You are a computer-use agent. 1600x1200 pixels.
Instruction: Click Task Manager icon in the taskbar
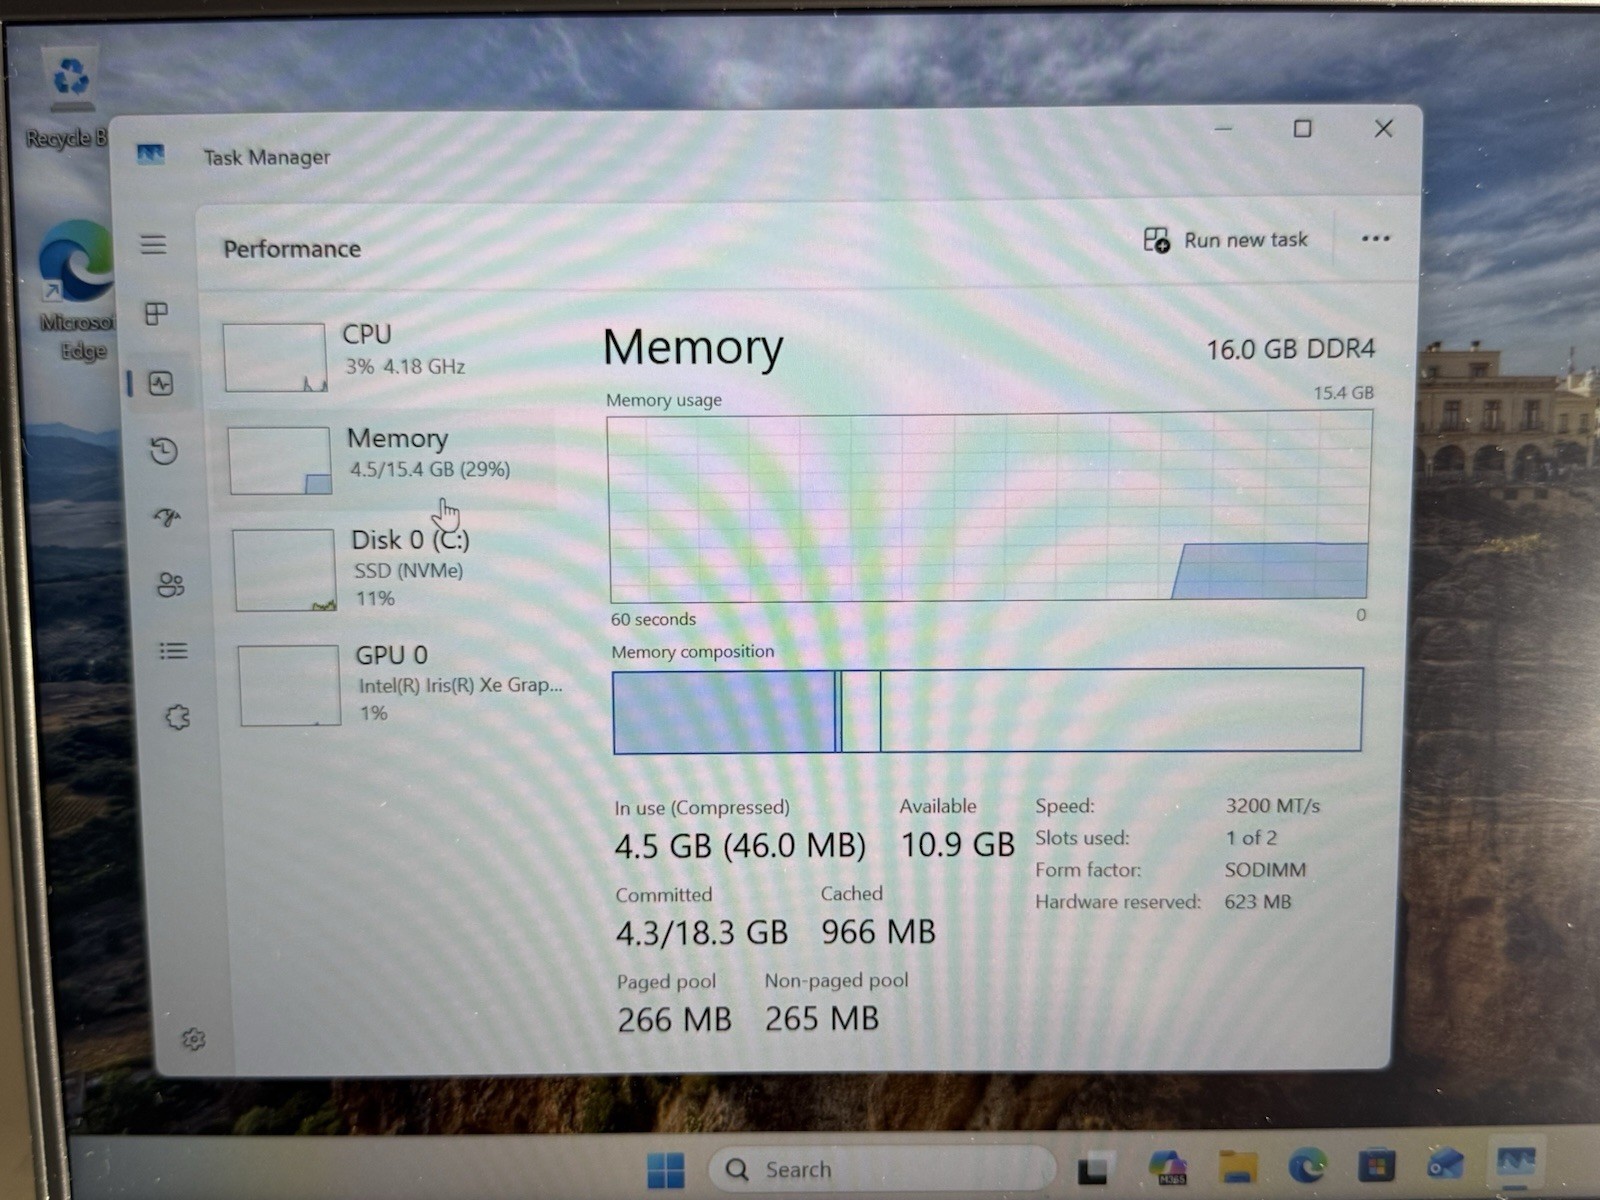[1515, 1162]
